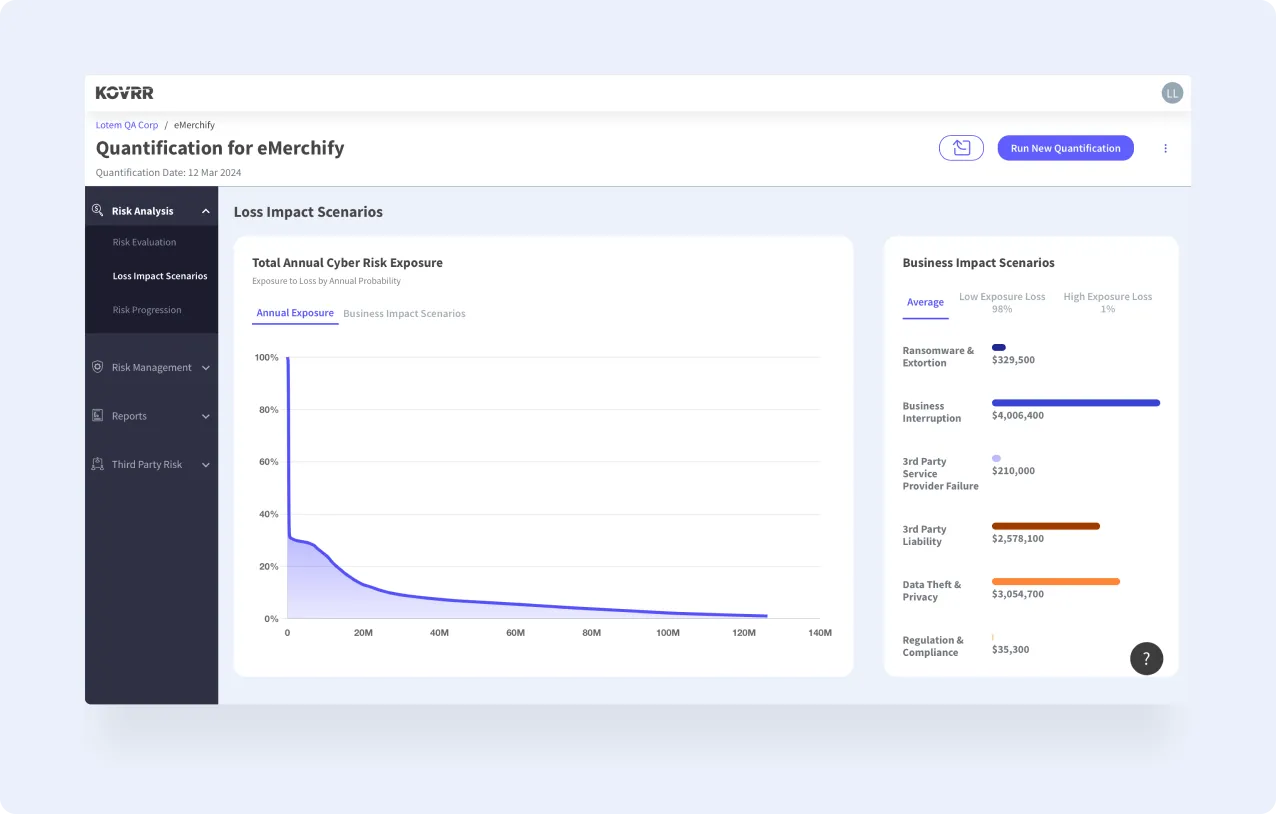
Task: Click the Run New Quantification button
Action: point(1065,147)
